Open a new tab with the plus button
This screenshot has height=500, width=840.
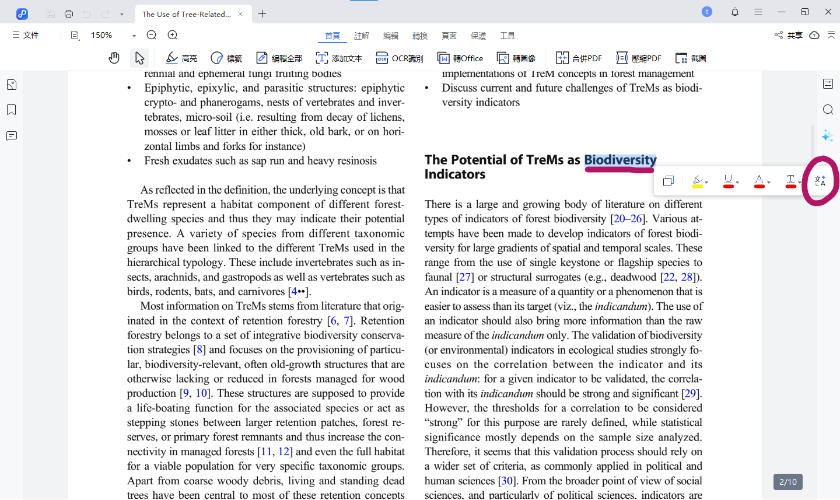[x=262, y=14]
